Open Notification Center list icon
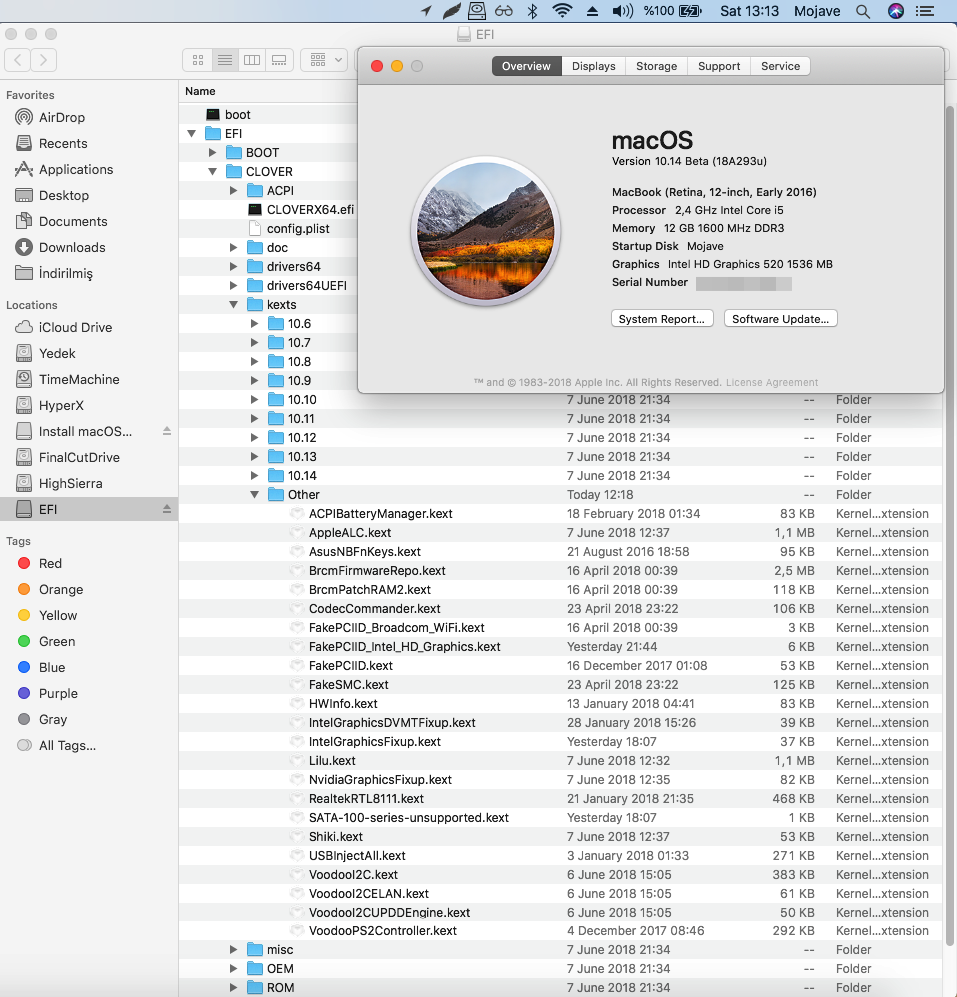 pos(925,11)
